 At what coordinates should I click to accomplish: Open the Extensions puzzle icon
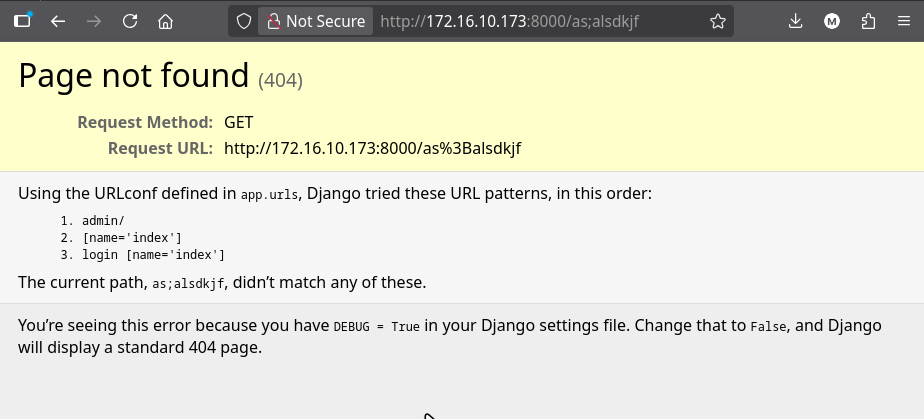(x=867, y=21)
